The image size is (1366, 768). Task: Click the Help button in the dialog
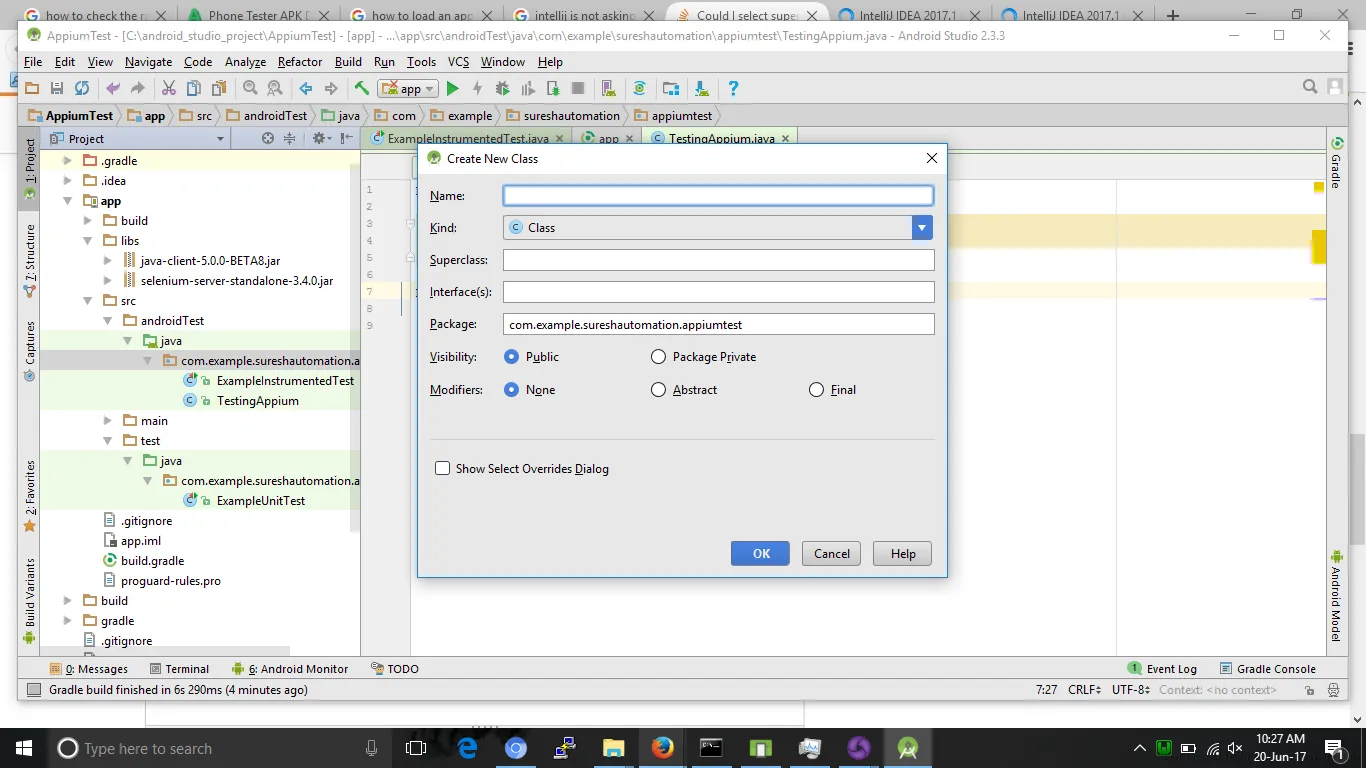tap(903, 554)
